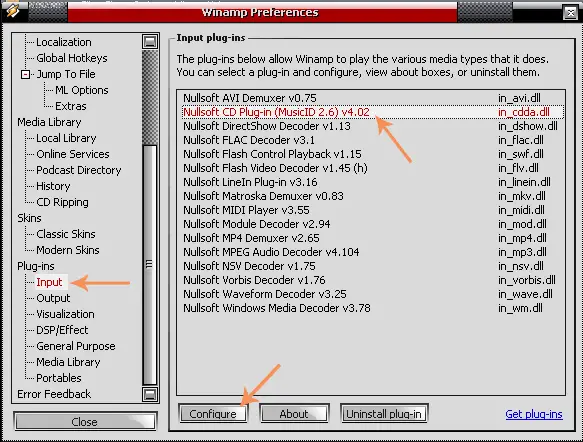Screen dimensions: 583x442
Task: Select Extras under Jump To File
Action: click(x=71, y=106)
